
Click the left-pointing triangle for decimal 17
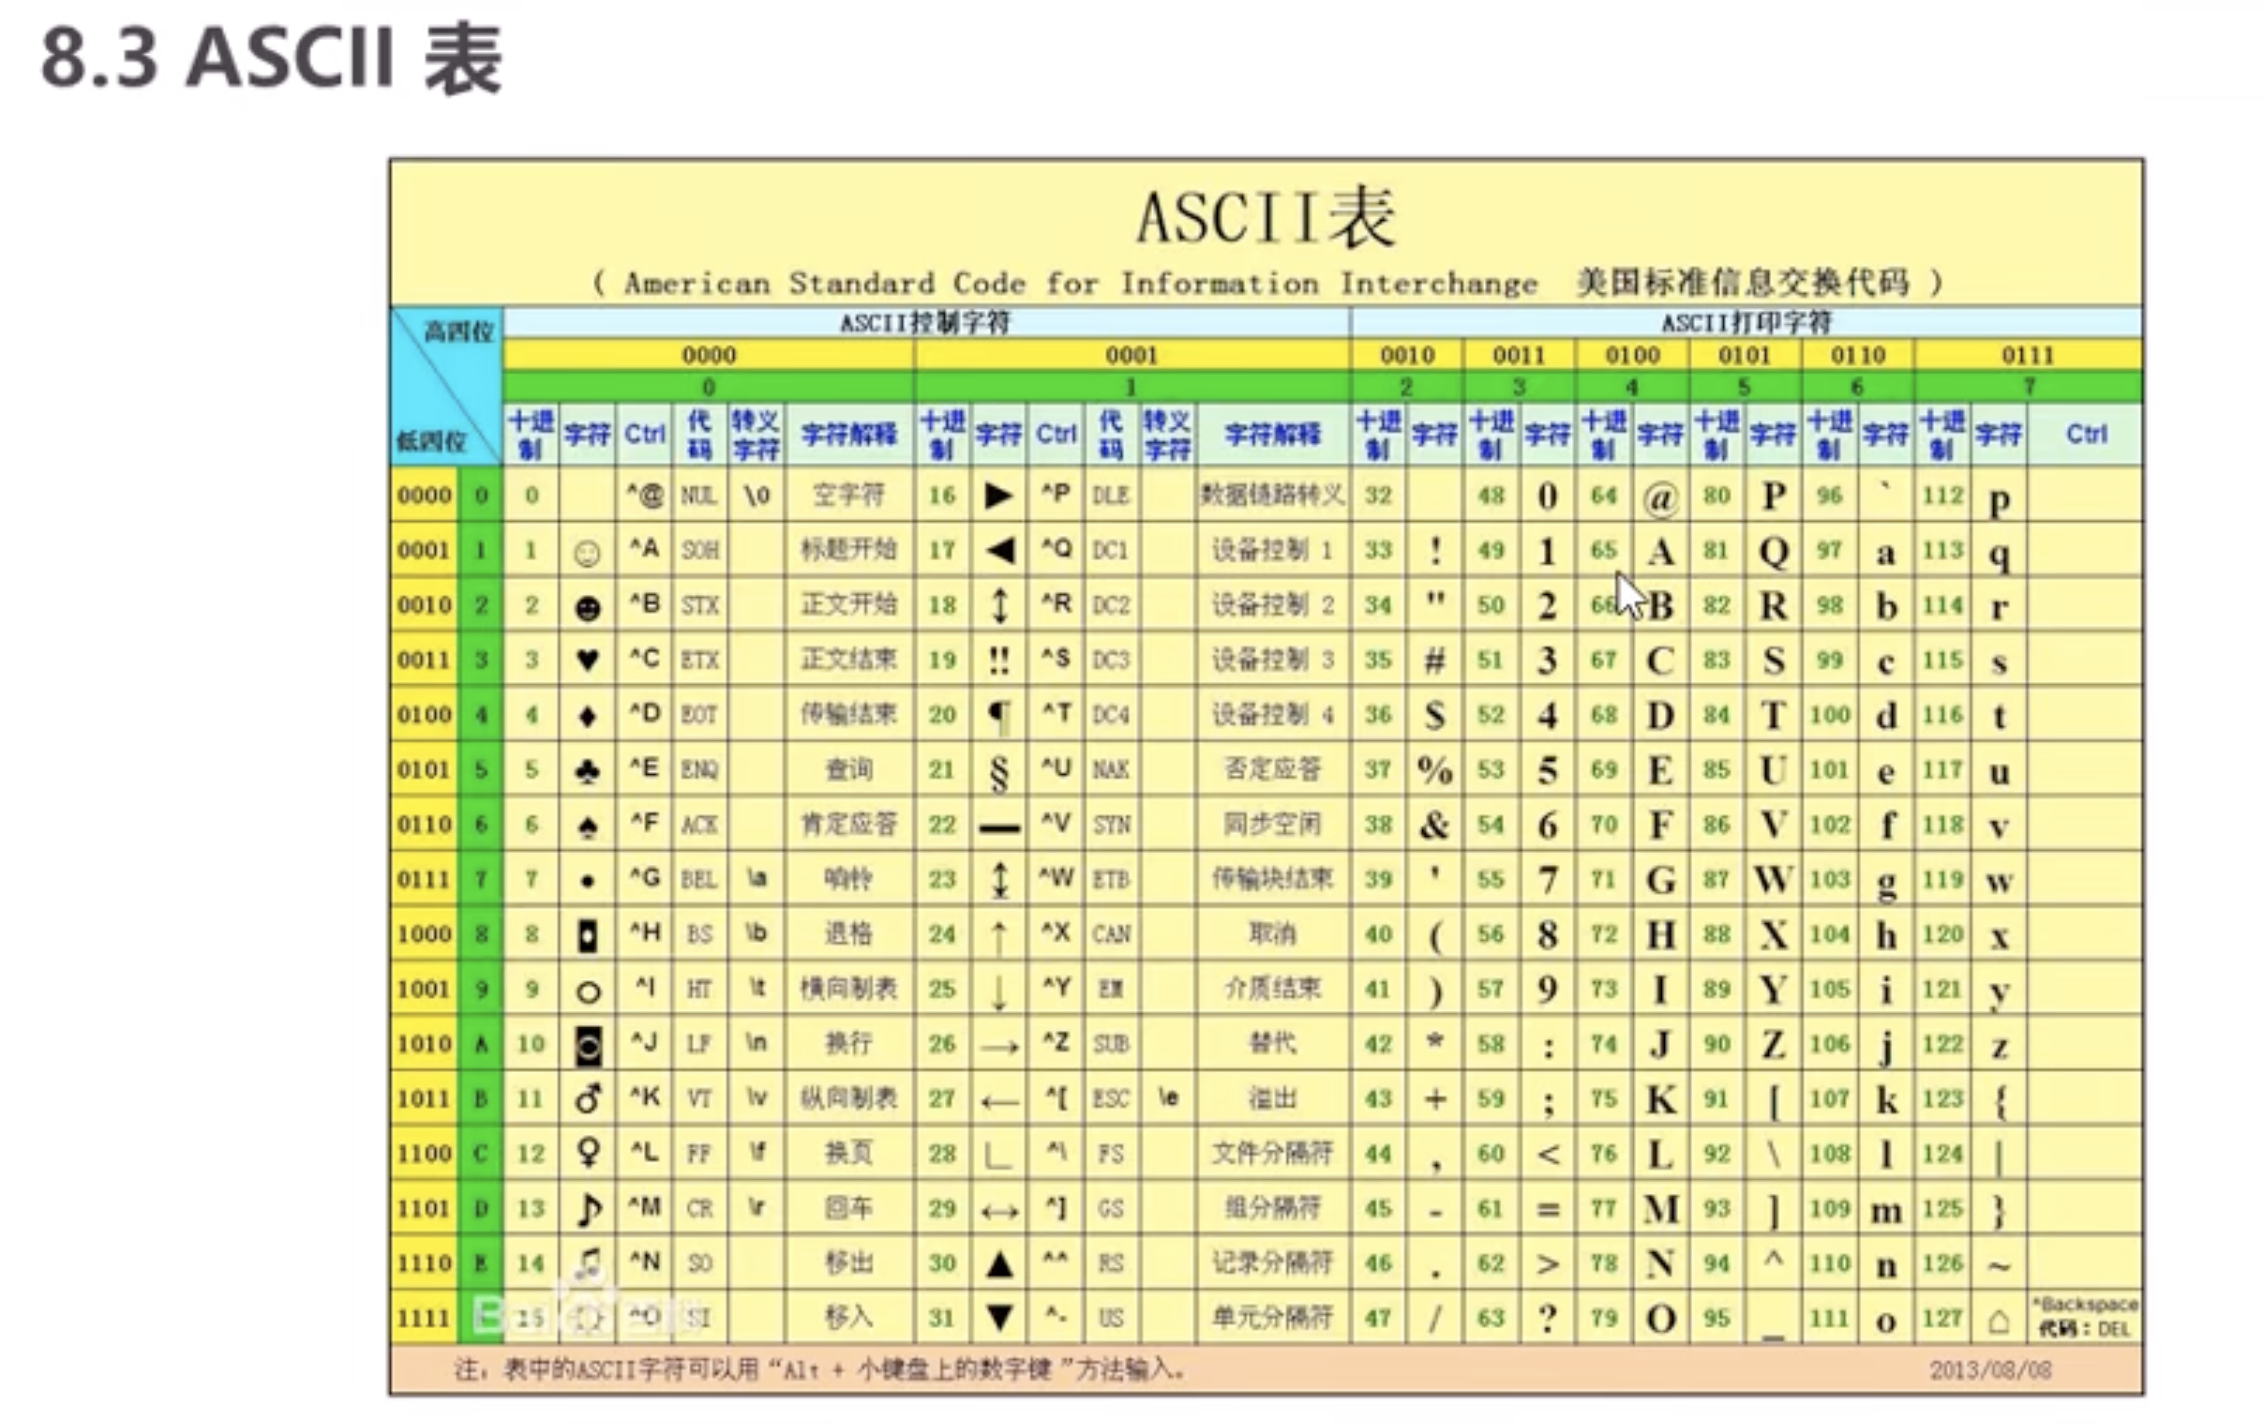(x=1000, y=550)
